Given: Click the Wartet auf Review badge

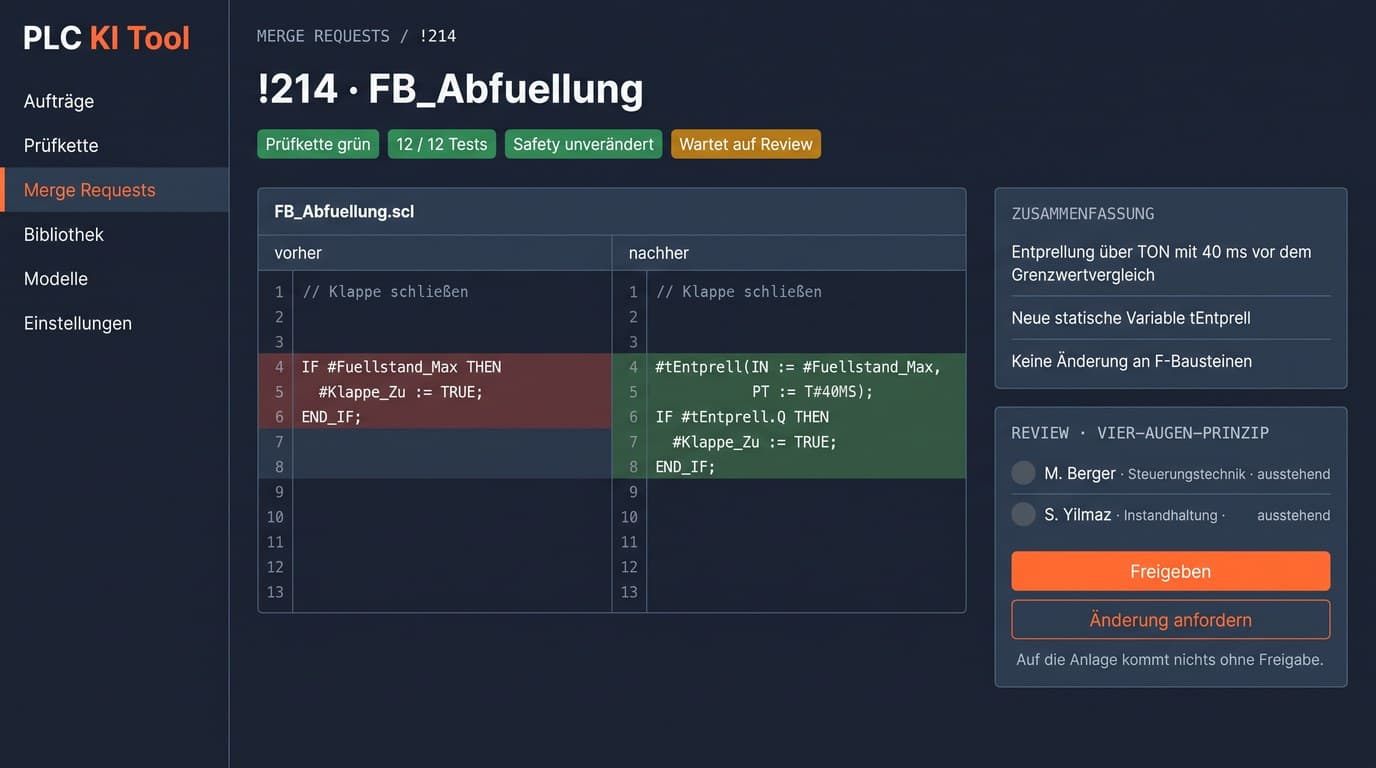Looking at the screenshot, I should pyautogui.click(x=746, y=144).
